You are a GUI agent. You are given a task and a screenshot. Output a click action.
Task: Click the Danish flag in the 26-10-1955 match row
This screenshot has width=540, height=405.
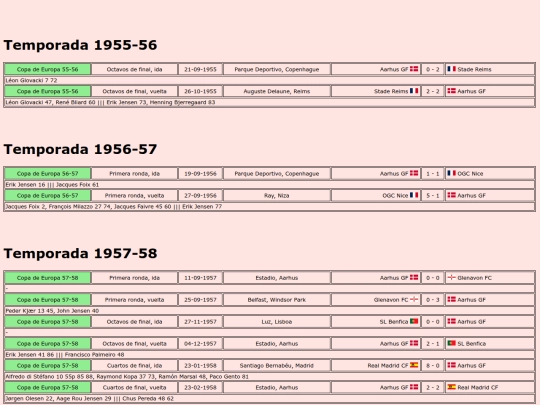[451, 91]
